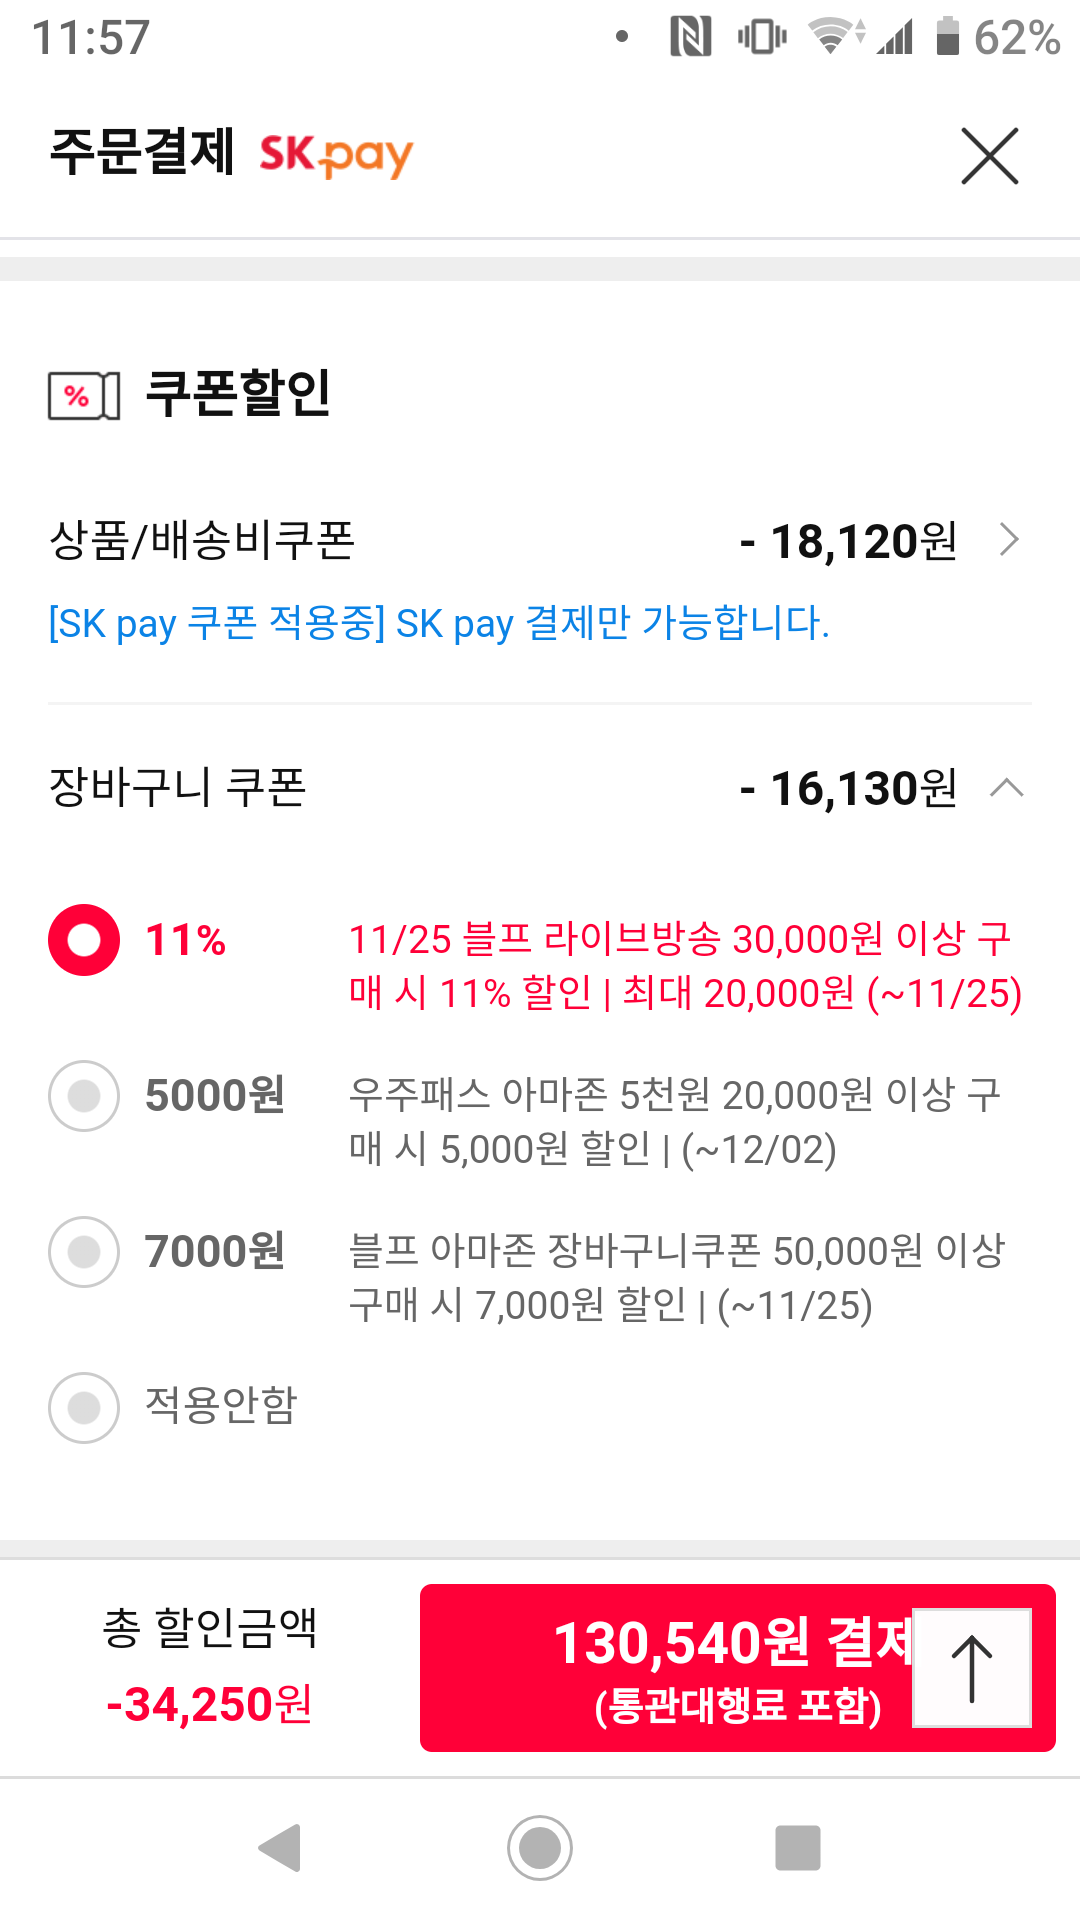Image resolution: width=1080 pixels, height=1920 pixels.
Task: Open 상품/배송비쿠폰 chevron arrow
Action: point(1009,540)
